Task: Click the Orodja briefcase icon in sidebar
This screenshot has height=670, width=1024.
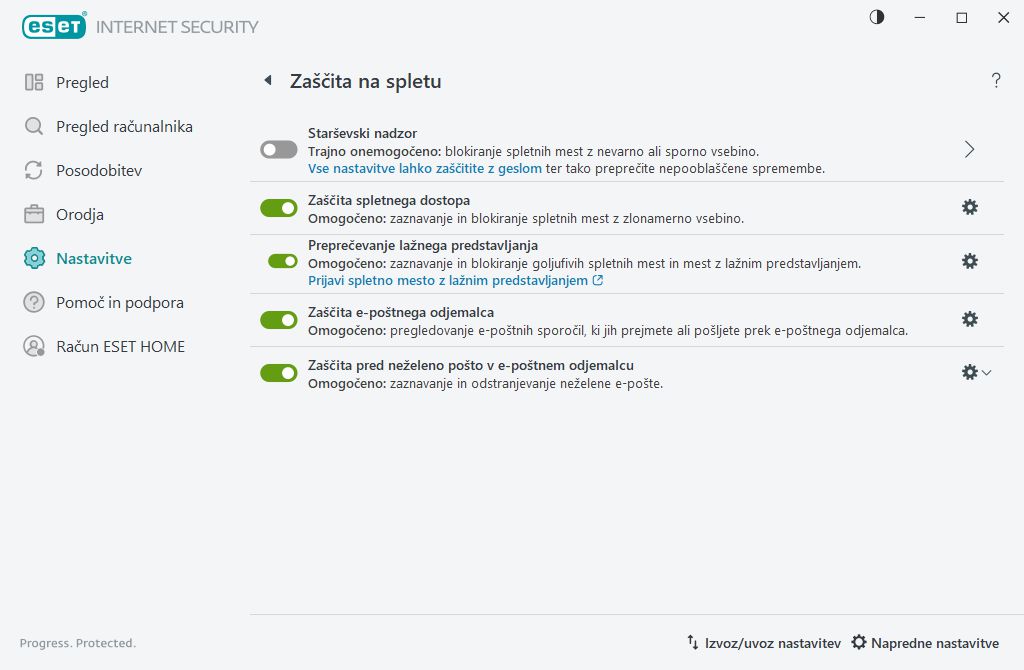Action: tap(35, 214)
